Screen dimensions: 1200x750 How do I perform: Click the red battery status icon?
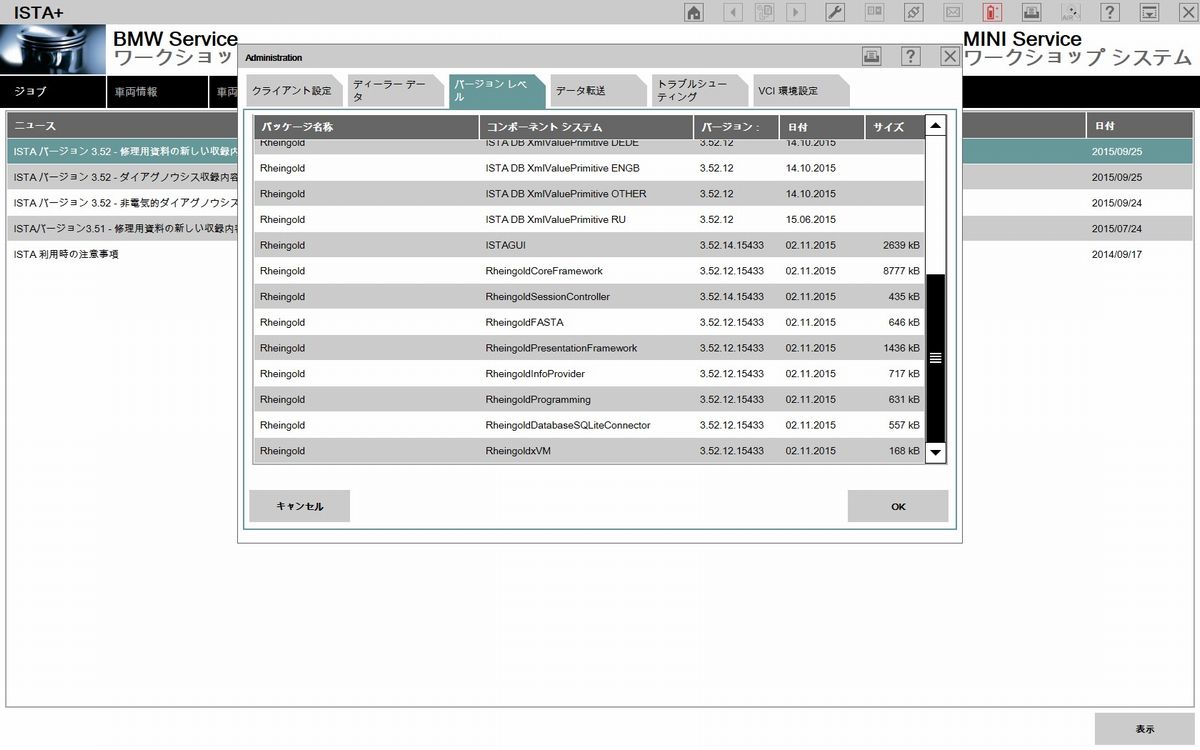(x=992, y=12)
